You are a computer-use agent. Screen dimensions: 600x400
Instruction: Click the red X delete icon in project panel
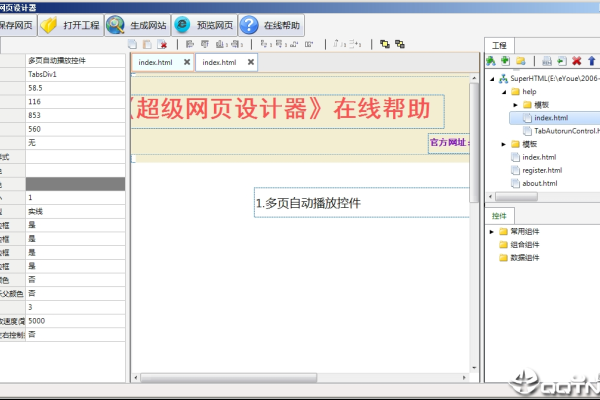pyautogui.click(x=576, y=61)
